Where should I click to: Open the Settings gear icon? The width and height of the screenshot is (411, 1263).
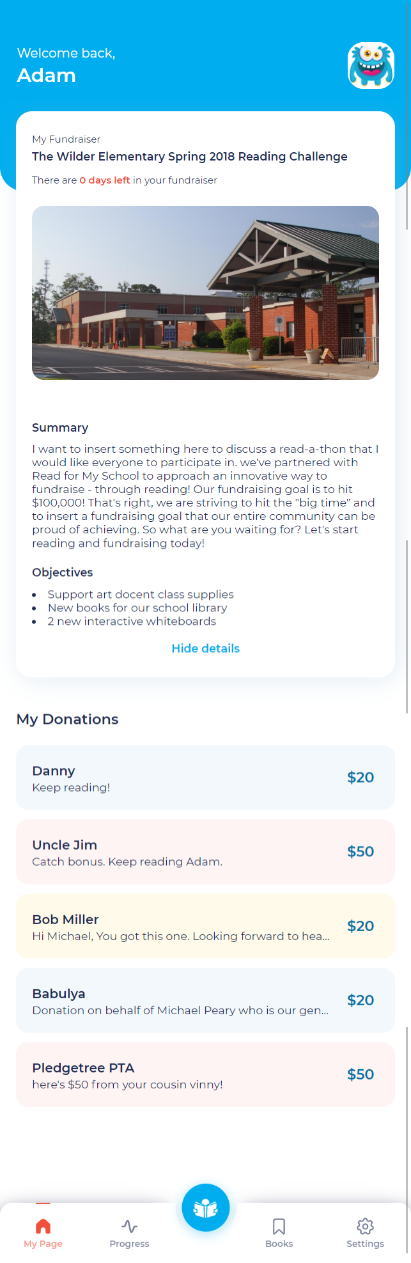click(365, 1226)
